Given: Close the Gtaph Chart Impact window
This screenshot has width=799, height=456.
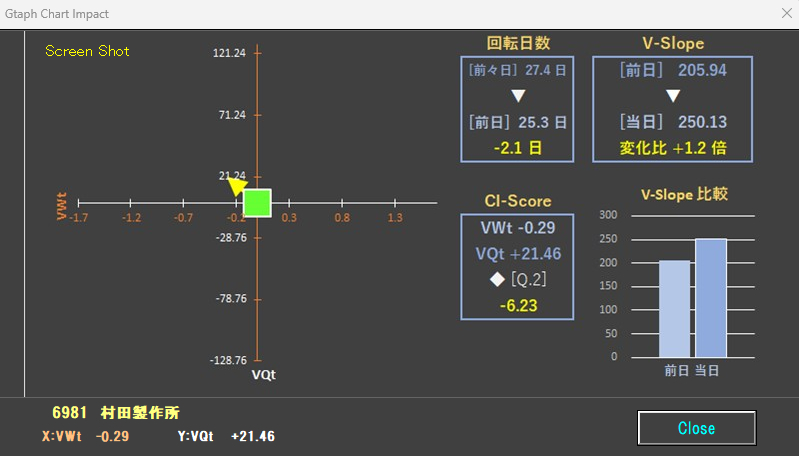Looking at the screenshot, I should coord(787,13).
